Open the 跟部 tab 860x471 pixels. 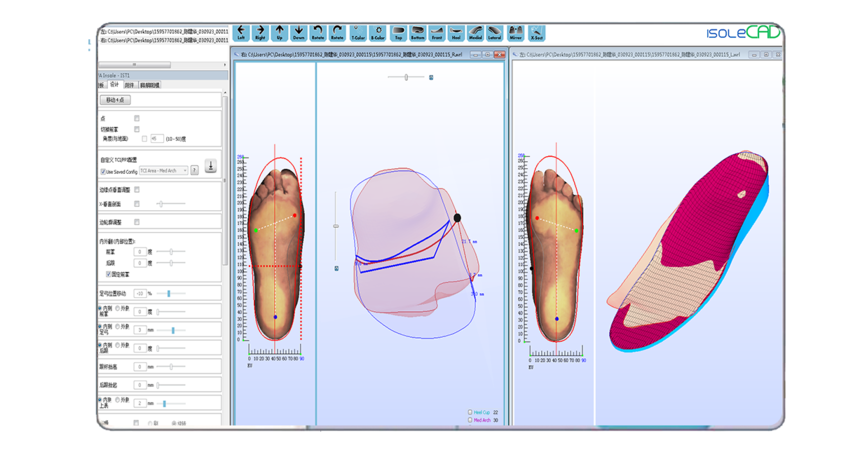129,85
